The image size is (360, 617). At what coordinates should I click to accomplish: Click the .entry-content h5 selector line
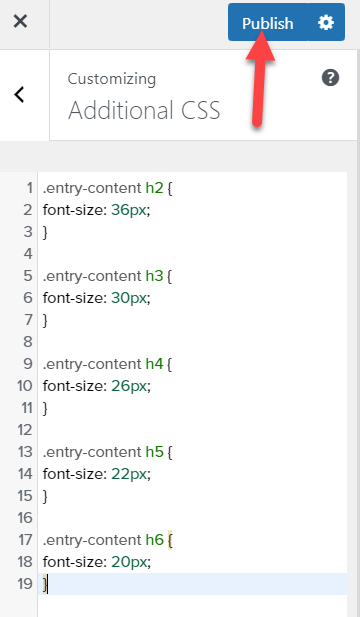click(x=107, y=453)
